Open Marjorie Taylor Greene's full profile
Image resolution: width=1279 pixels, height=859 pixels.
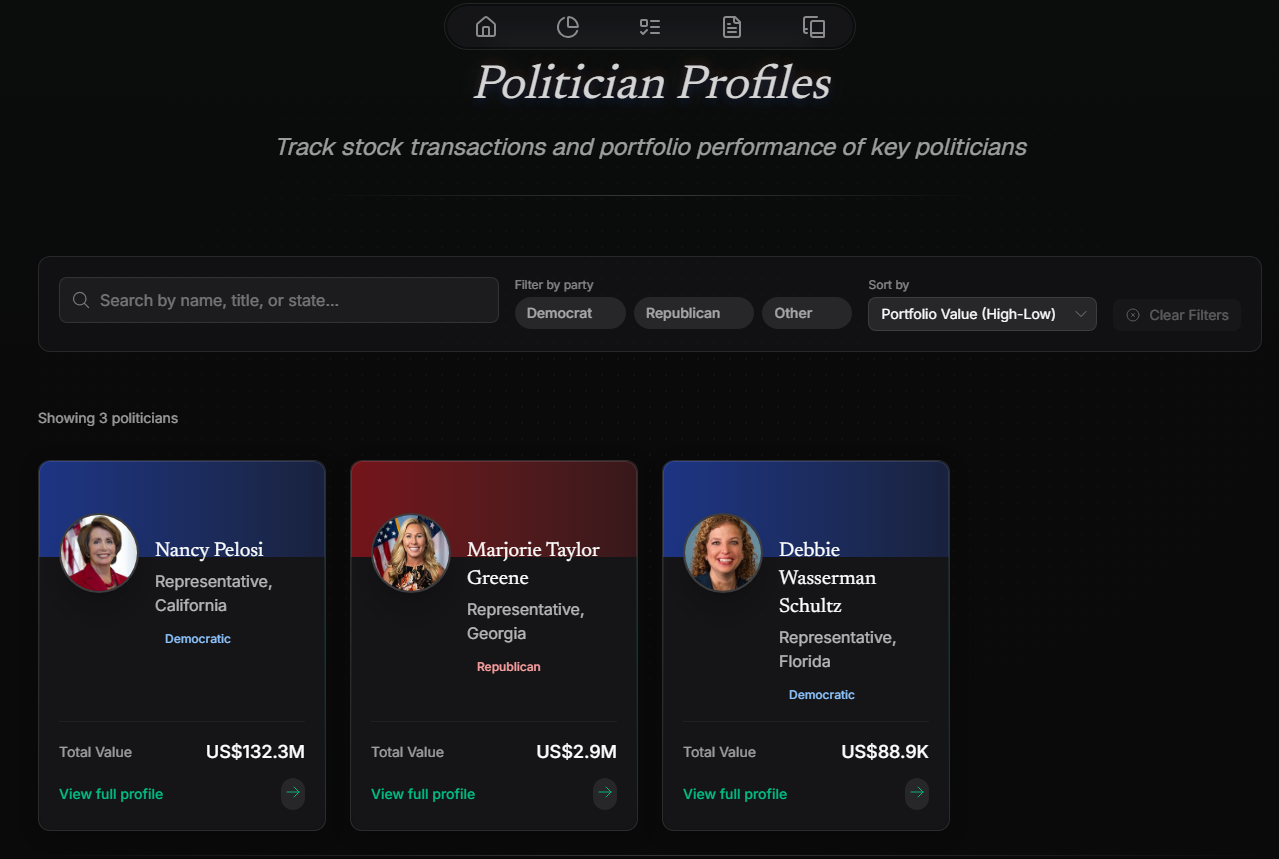tap(423, 793)
